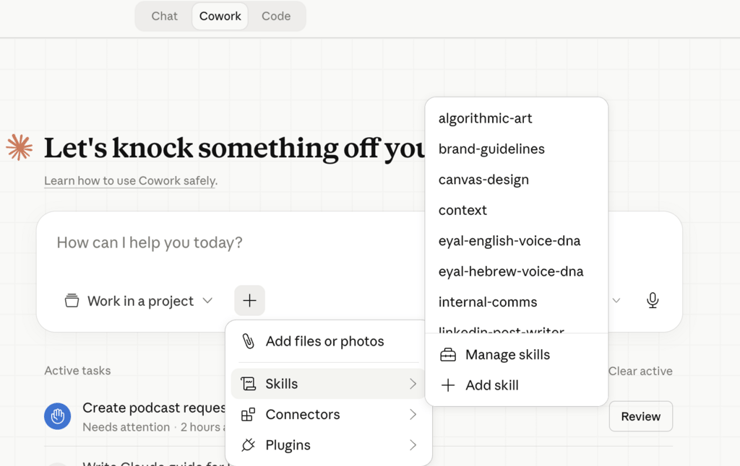Open the Work in a project dropdown
The image size is (740, 466).
[139, 301]
